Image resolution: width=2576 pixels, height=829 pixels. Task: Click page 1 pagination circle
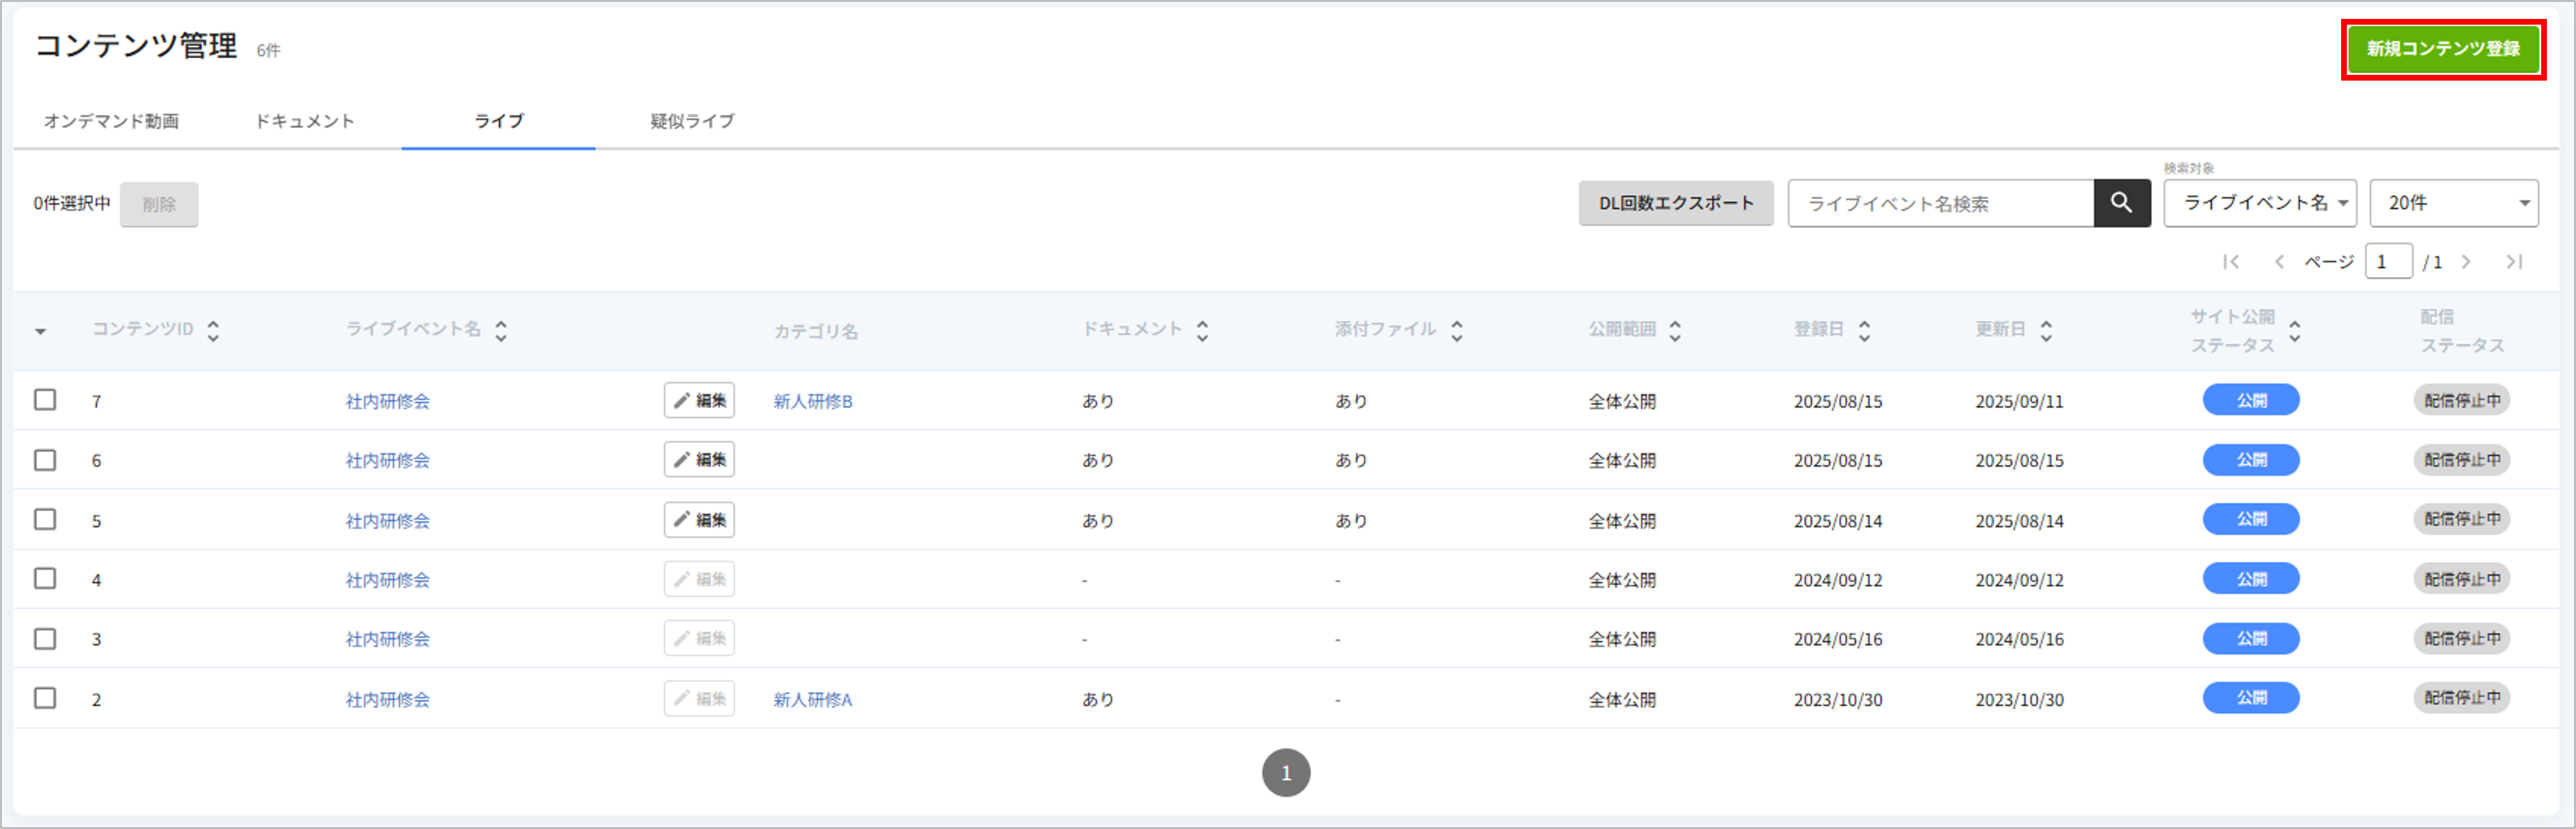pos(1286,773)
